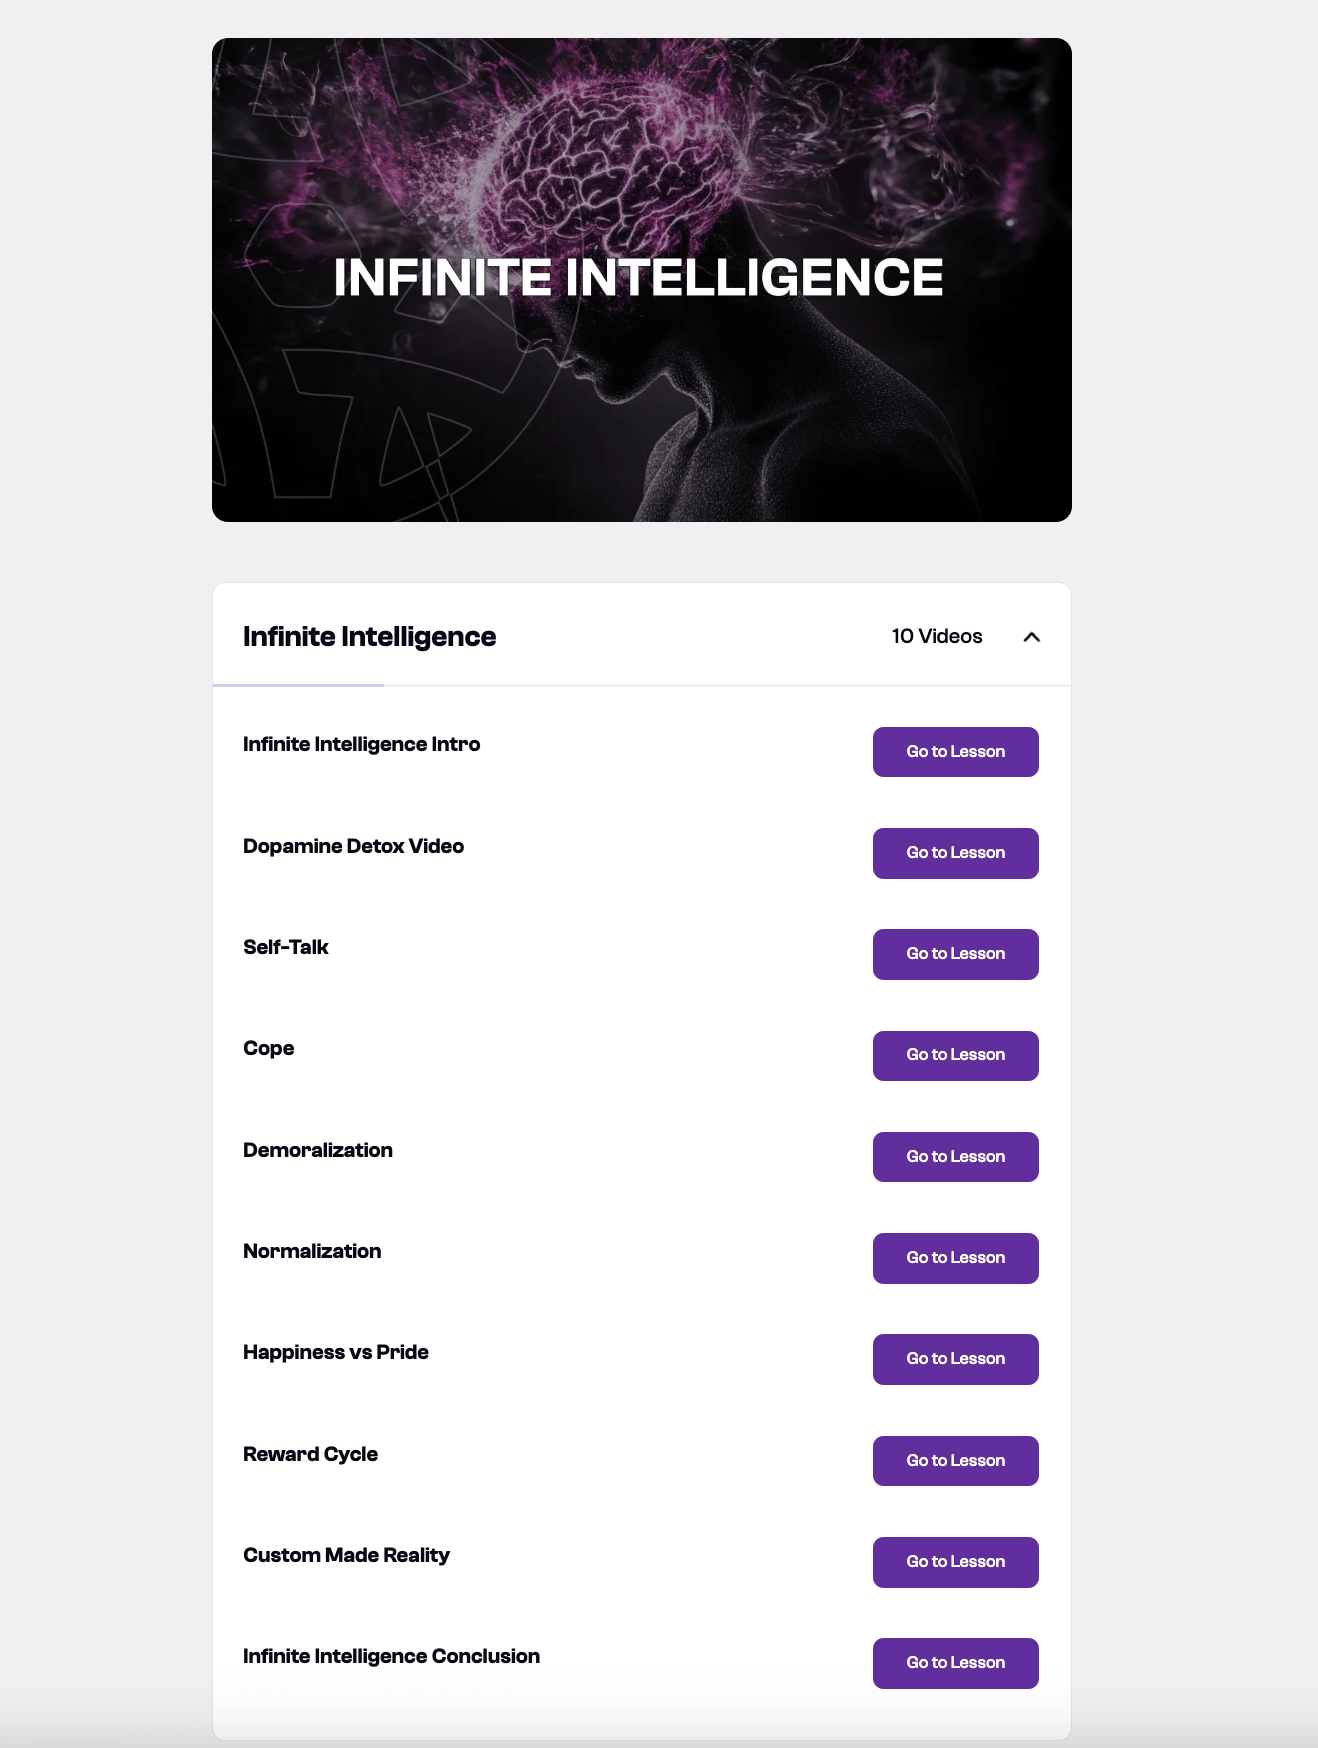Click the Infinite Intelligence section heading
This screenshot has height=1748, width=1318.
tap(369, 637)
